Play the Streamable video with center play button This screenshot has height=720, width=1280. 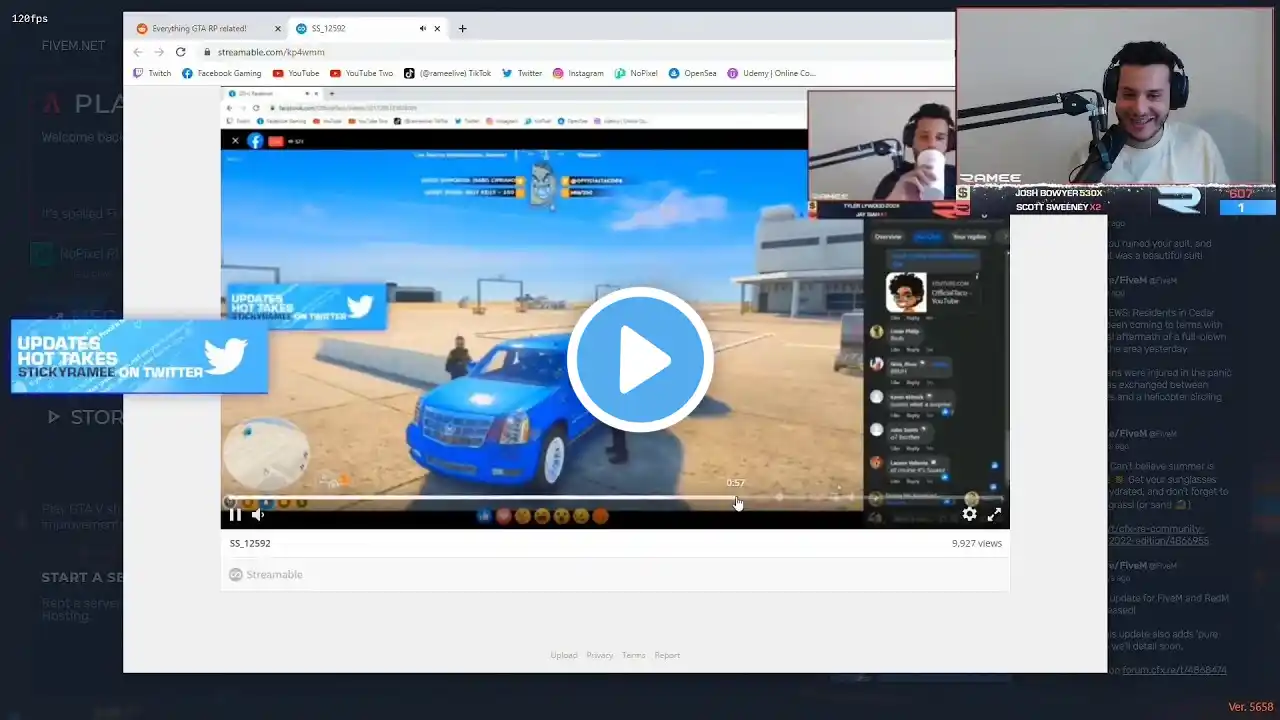pyautogui.click(x=640, y=359)
